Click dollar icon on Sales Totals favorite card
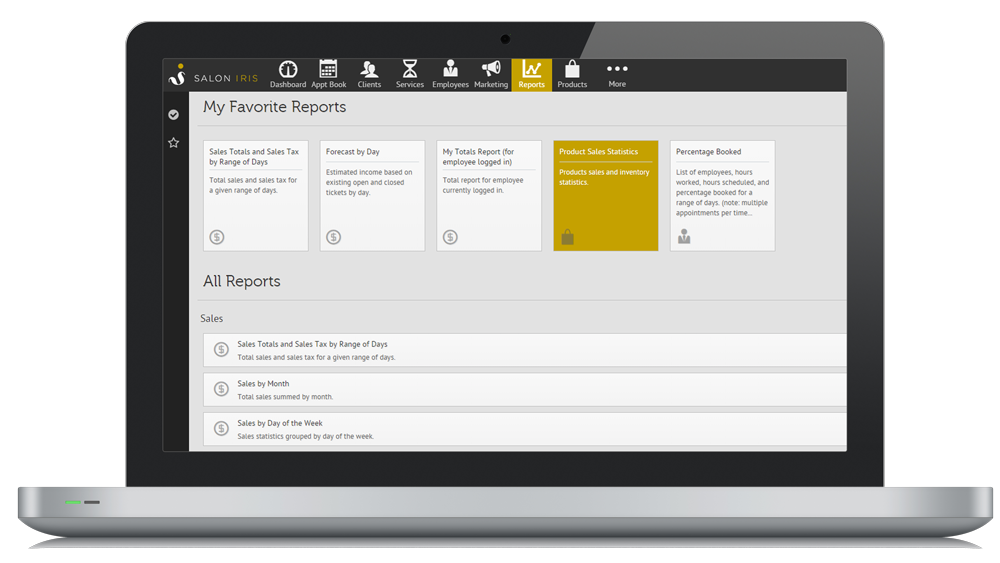 (217, 237)
